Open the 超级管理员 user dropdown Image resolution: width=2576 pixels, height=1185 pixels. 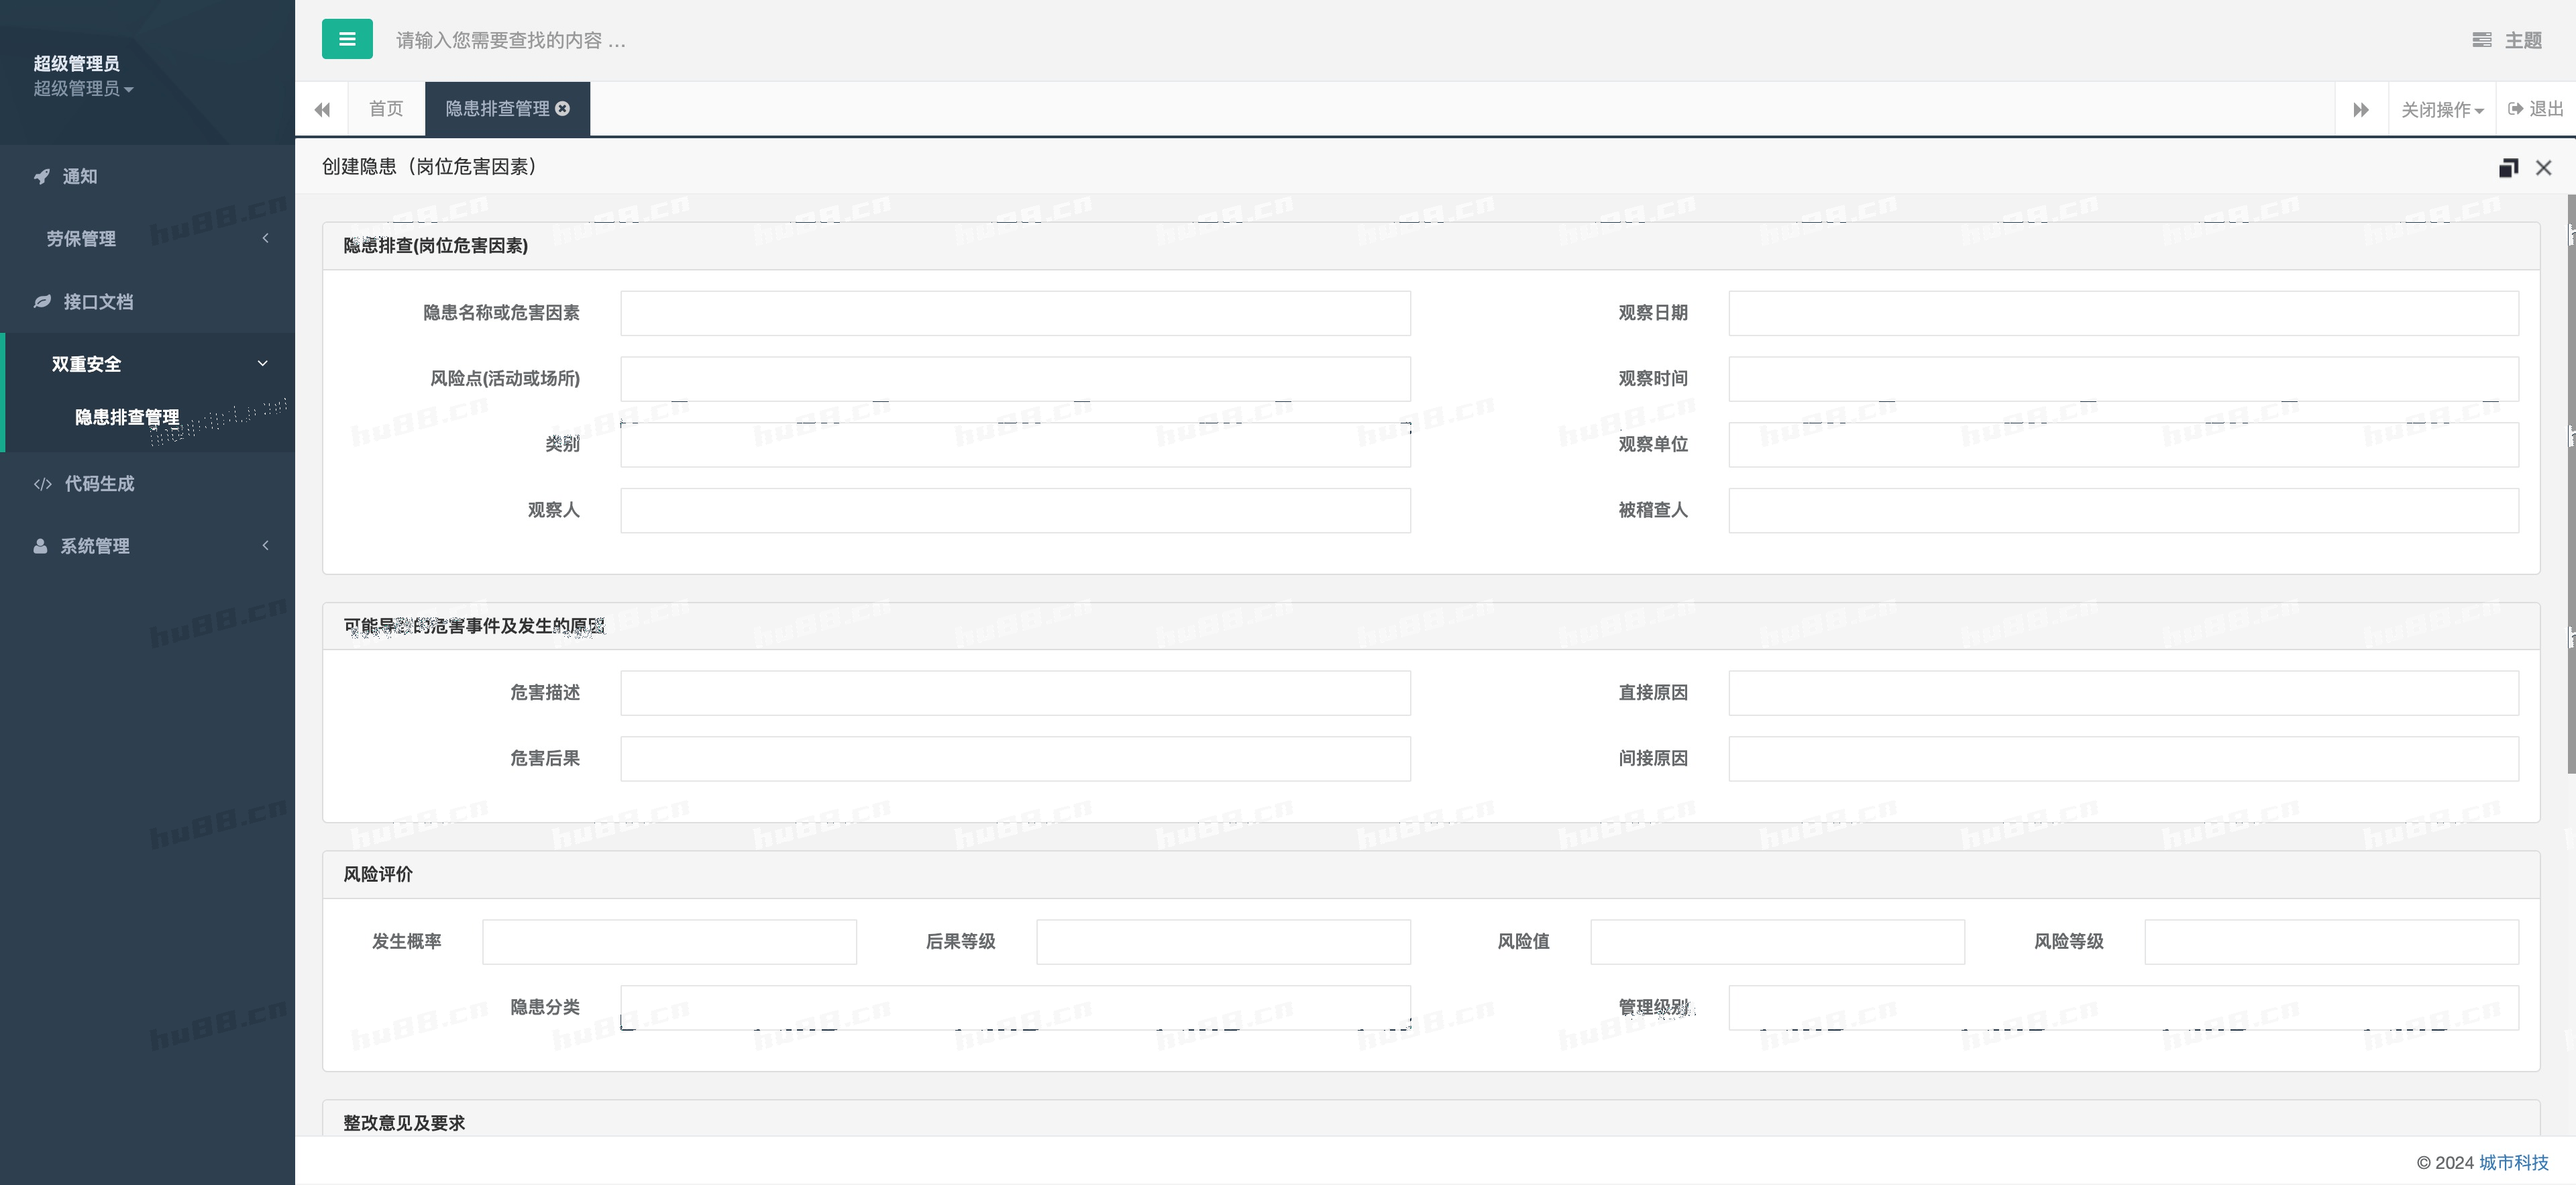pos(84,89)
